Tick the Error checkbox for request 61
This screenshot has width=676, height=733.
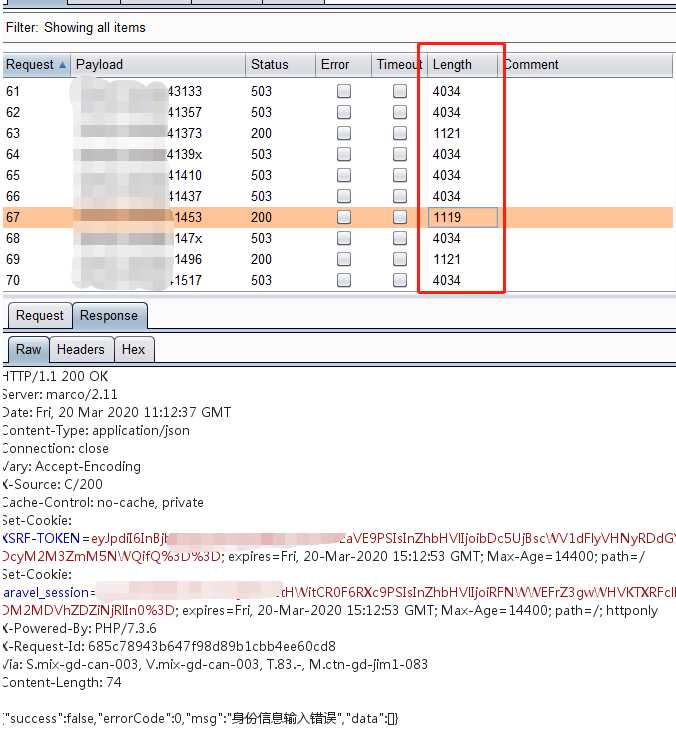point(344,91)
